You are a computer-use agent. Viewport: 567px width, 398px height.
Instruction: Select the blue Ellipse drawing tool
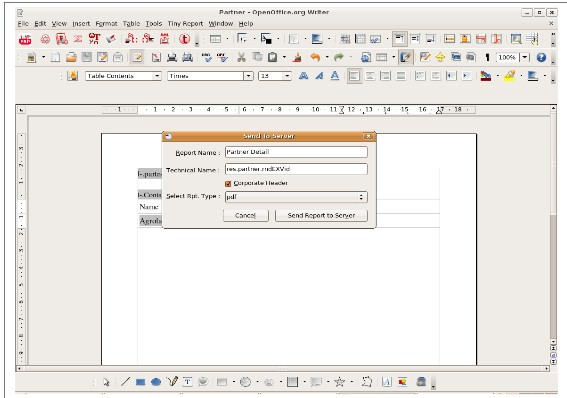[x=156, y=382]
